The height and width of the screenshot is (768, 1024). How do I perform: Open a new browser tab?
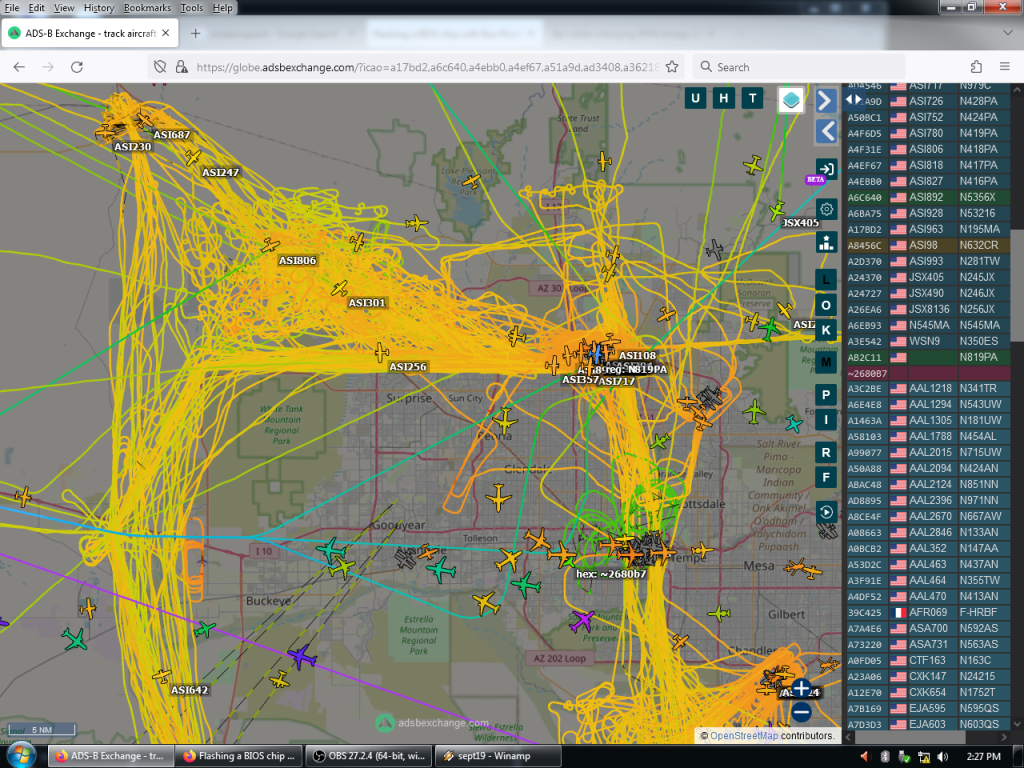coord(195,33)
